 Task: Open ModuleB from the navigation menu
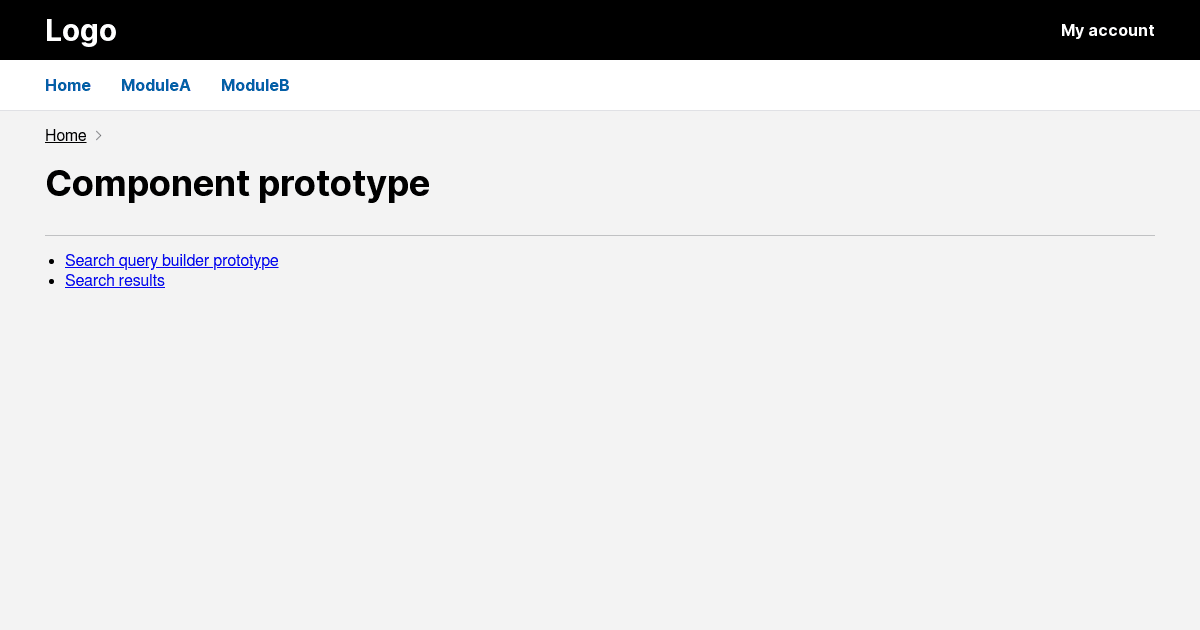tap(255, 85)
